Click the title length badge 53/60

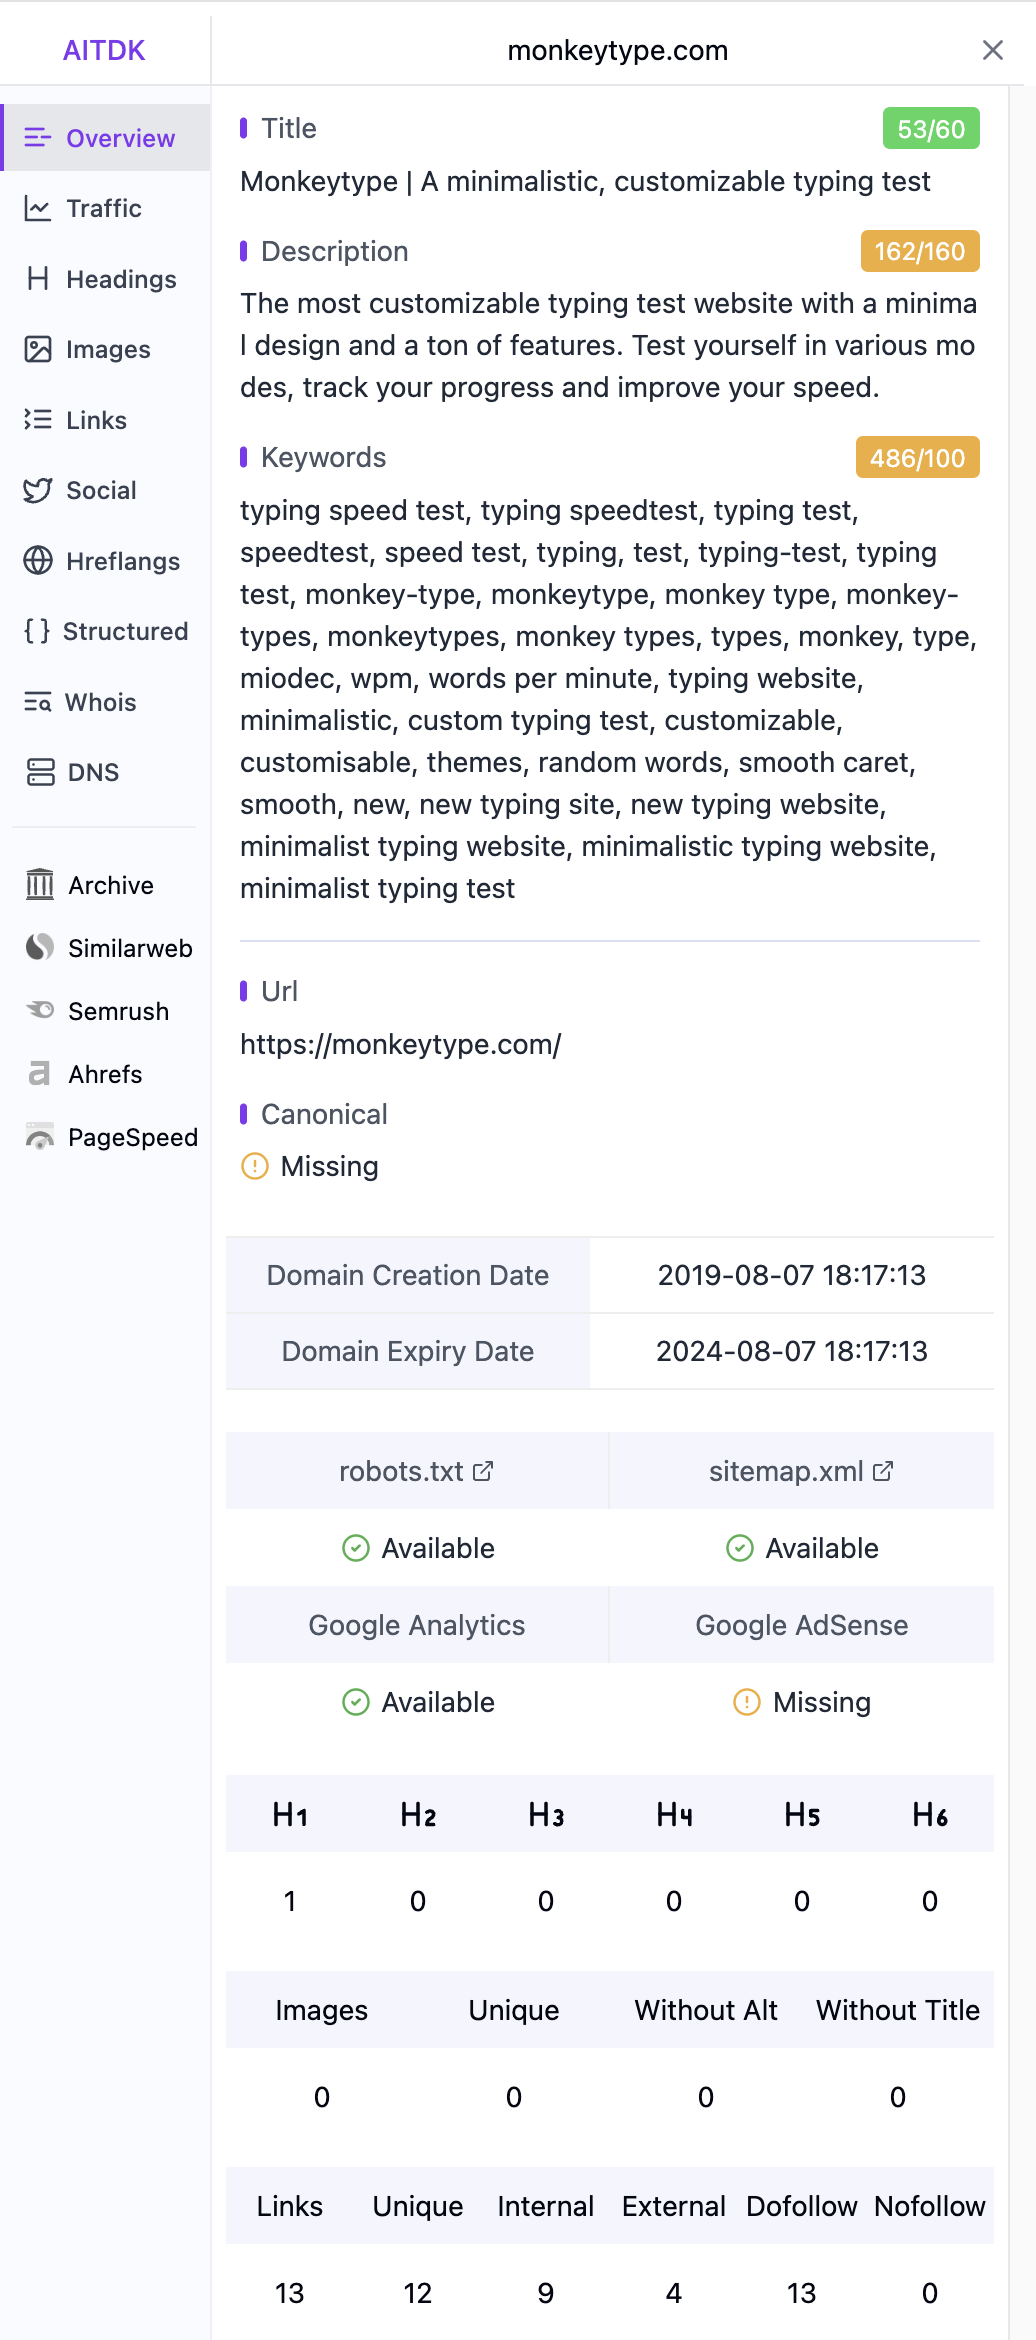point(931,129)
